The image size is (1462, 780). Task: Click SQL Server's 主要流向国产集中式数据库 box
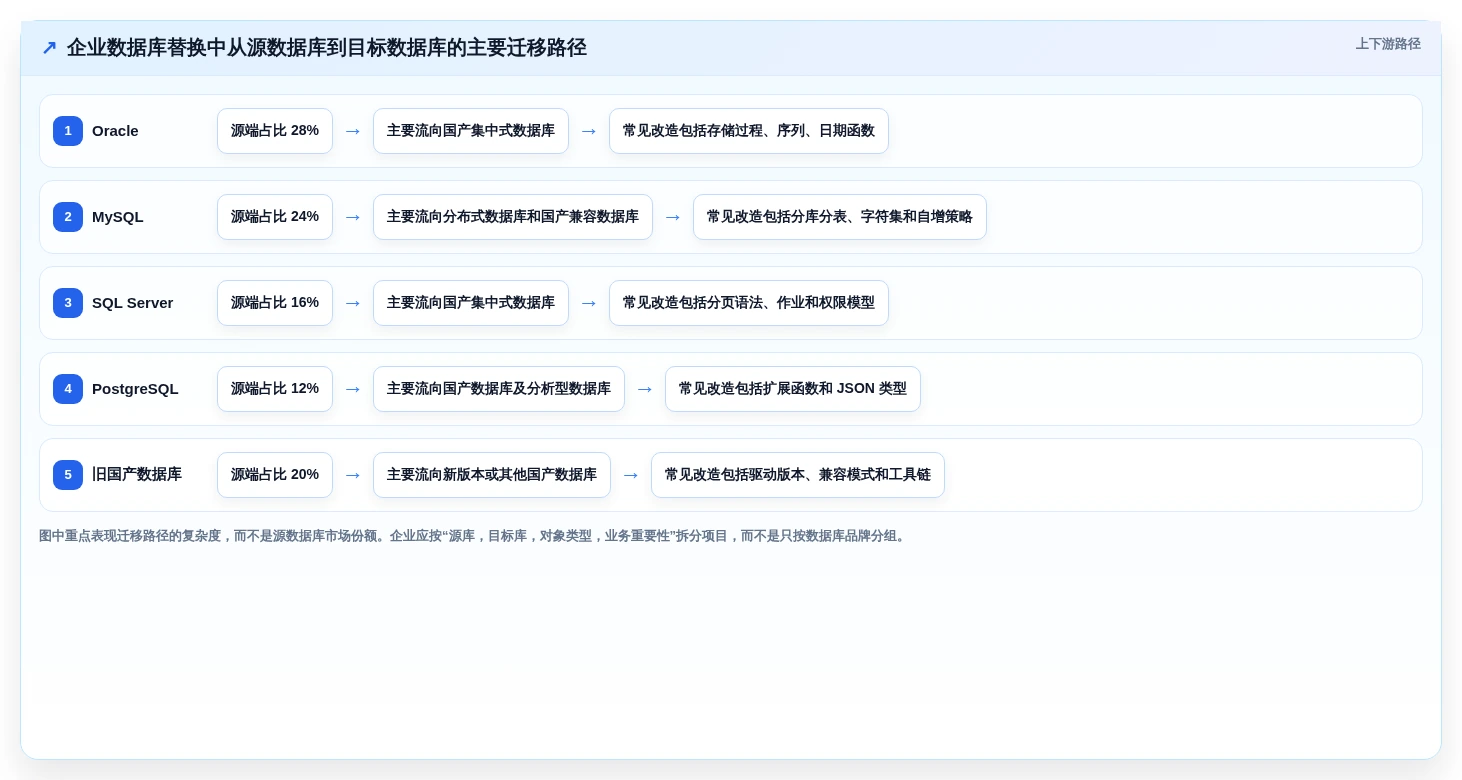471,303
